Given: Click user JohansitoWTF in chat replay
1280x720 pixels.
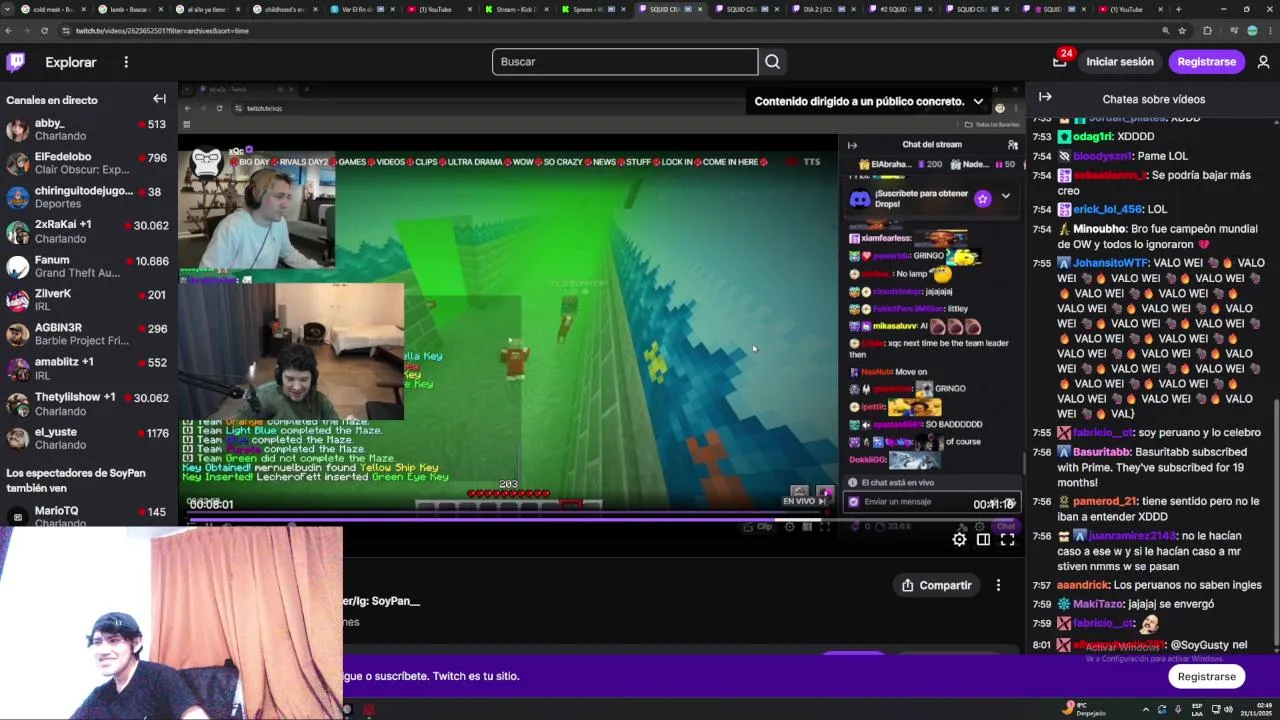Looking at the screenshot, I should (1110, 263).
